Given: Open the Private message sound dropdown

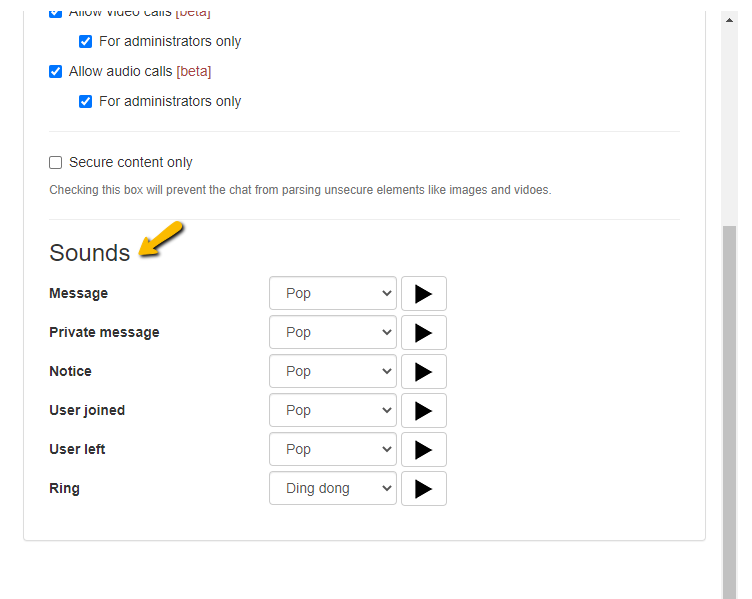Looking at the screenshot, I should 333,333.
